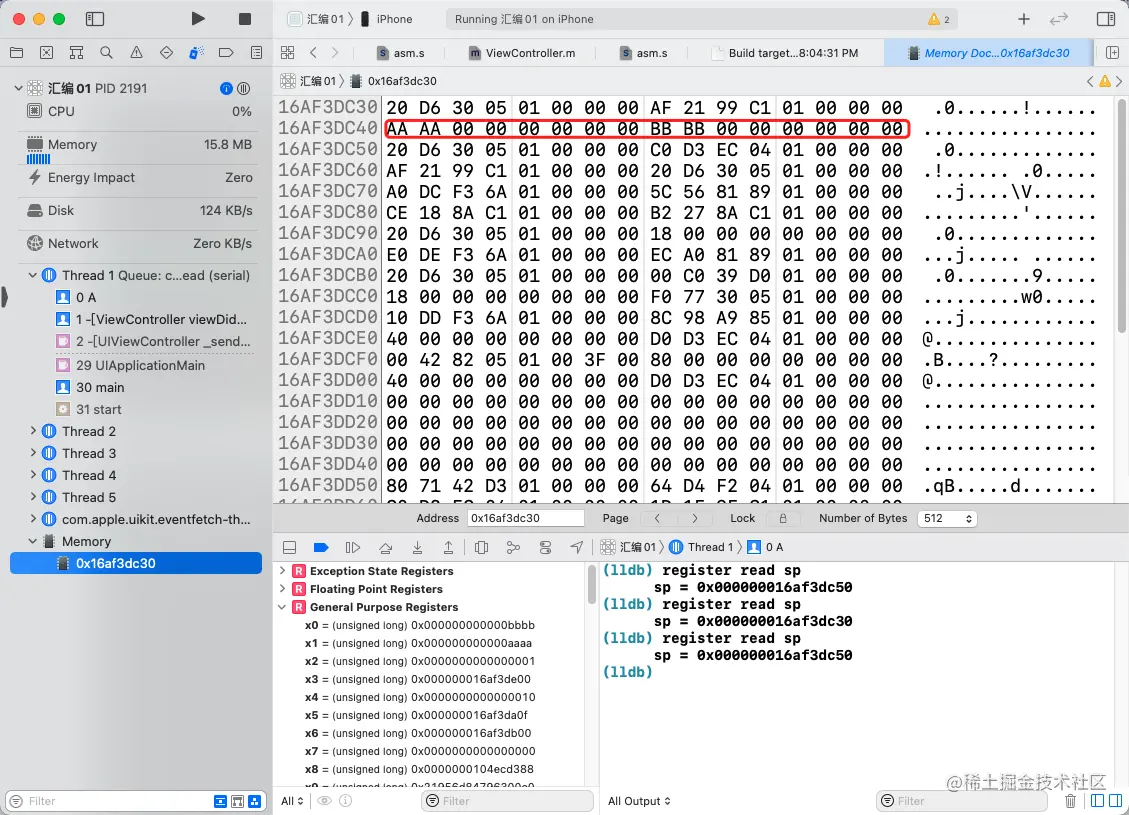Step into the function
This screenshot has width=1129, height=815.
click(x=417, y=547)
